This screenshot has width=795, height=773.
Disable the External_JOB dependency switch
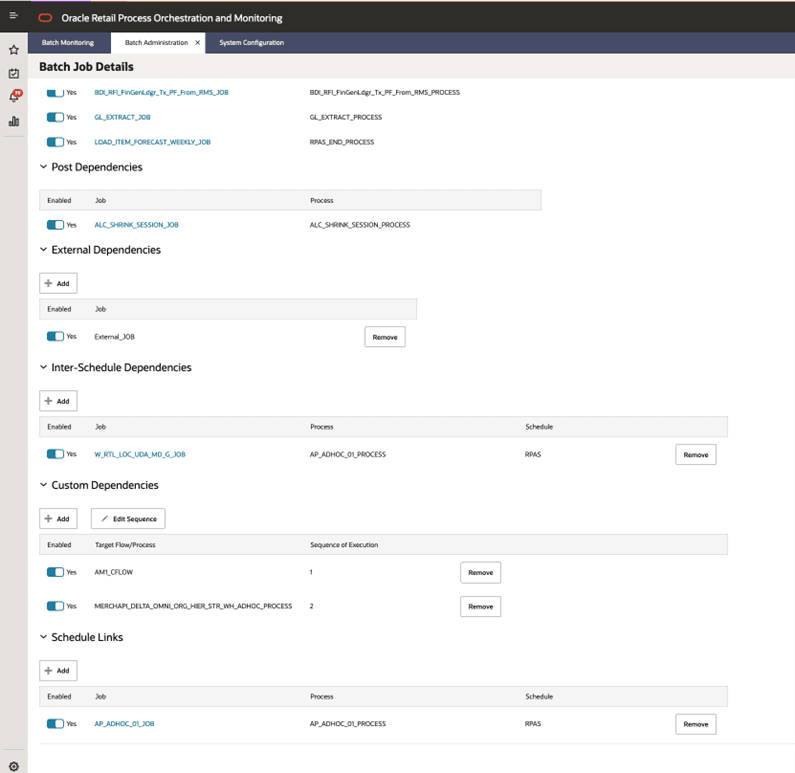55,336
